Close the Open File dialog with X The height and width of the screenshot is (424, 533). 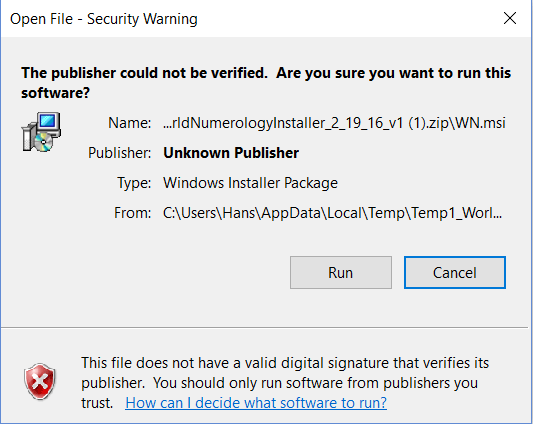[510, 18]
